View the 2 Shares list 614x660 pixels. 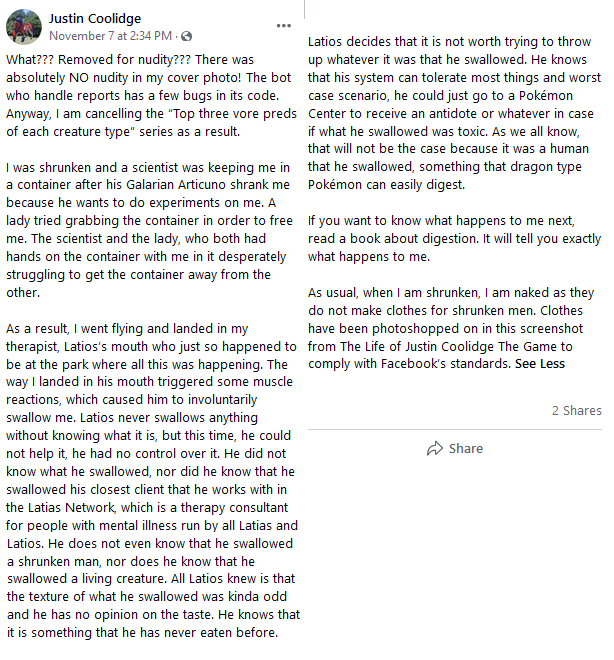[577, 410]
